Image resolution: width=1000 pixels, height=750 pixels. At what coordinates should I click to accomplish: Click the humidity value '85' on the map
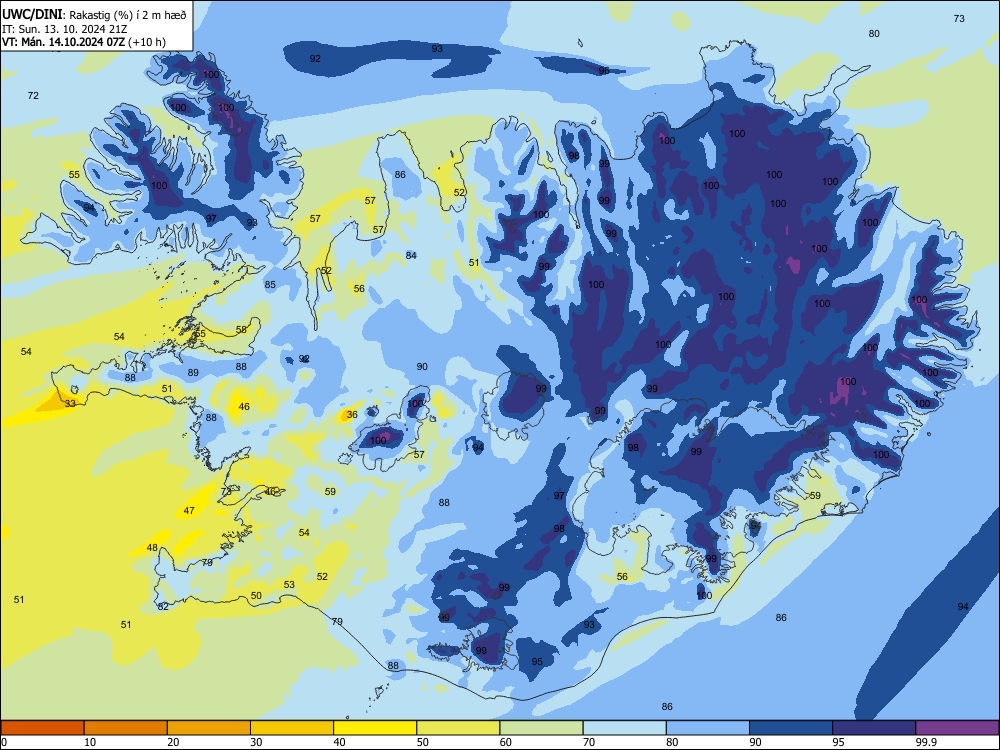[270, 284]
